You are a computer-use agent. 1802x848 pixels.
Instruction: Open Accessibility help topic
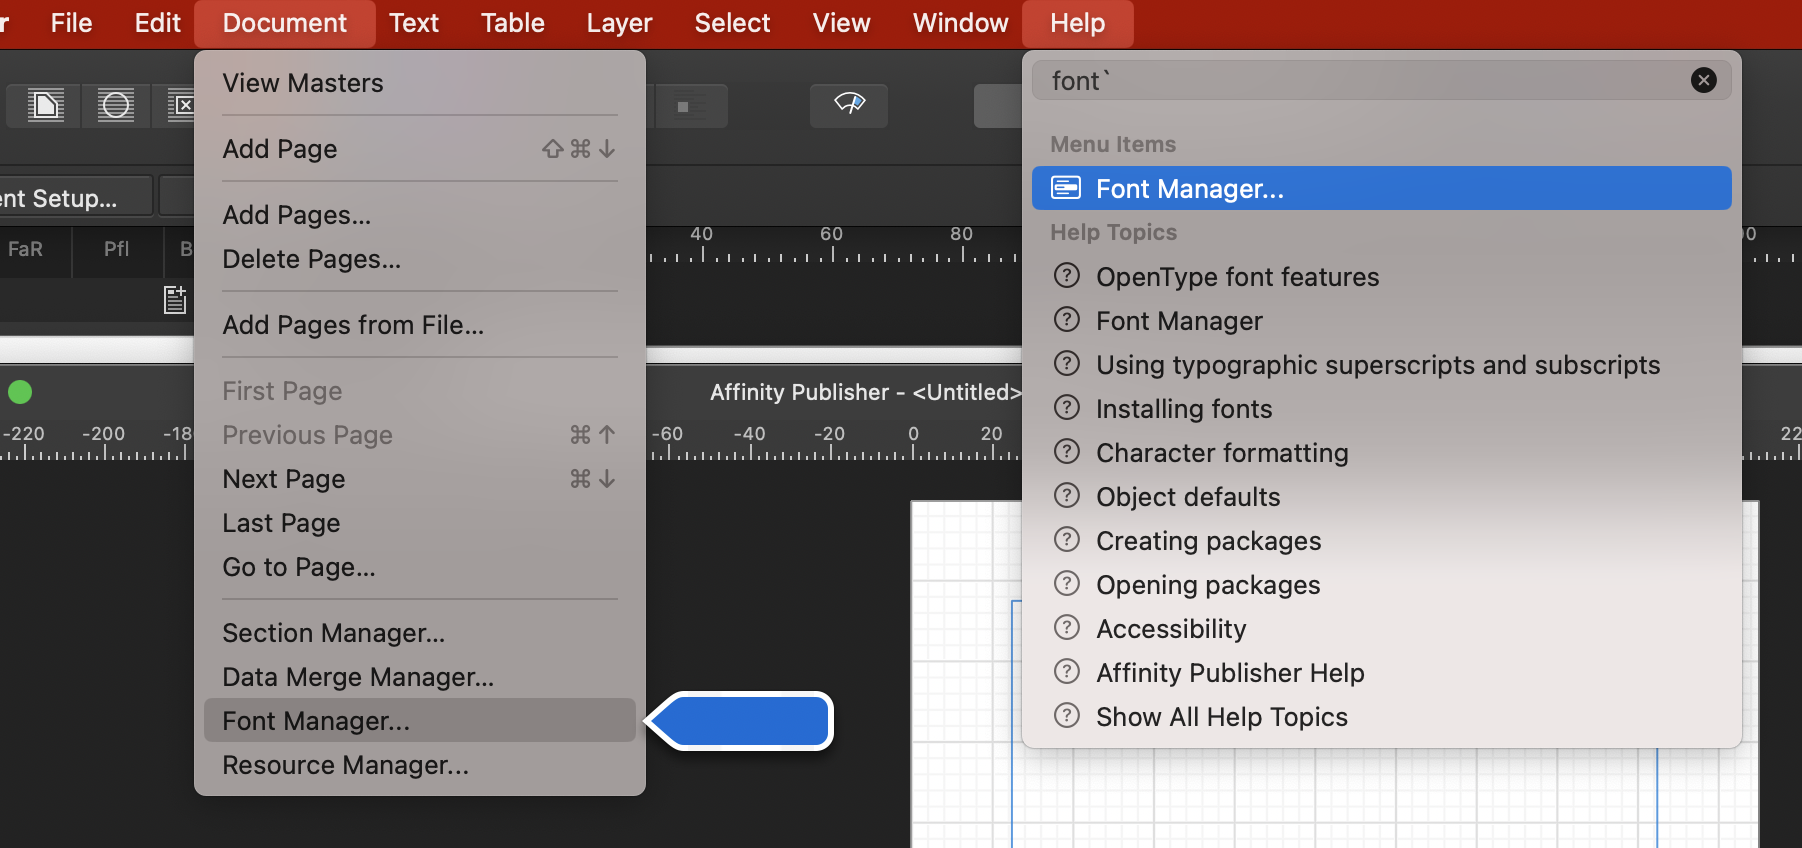tap(1382, 629)
